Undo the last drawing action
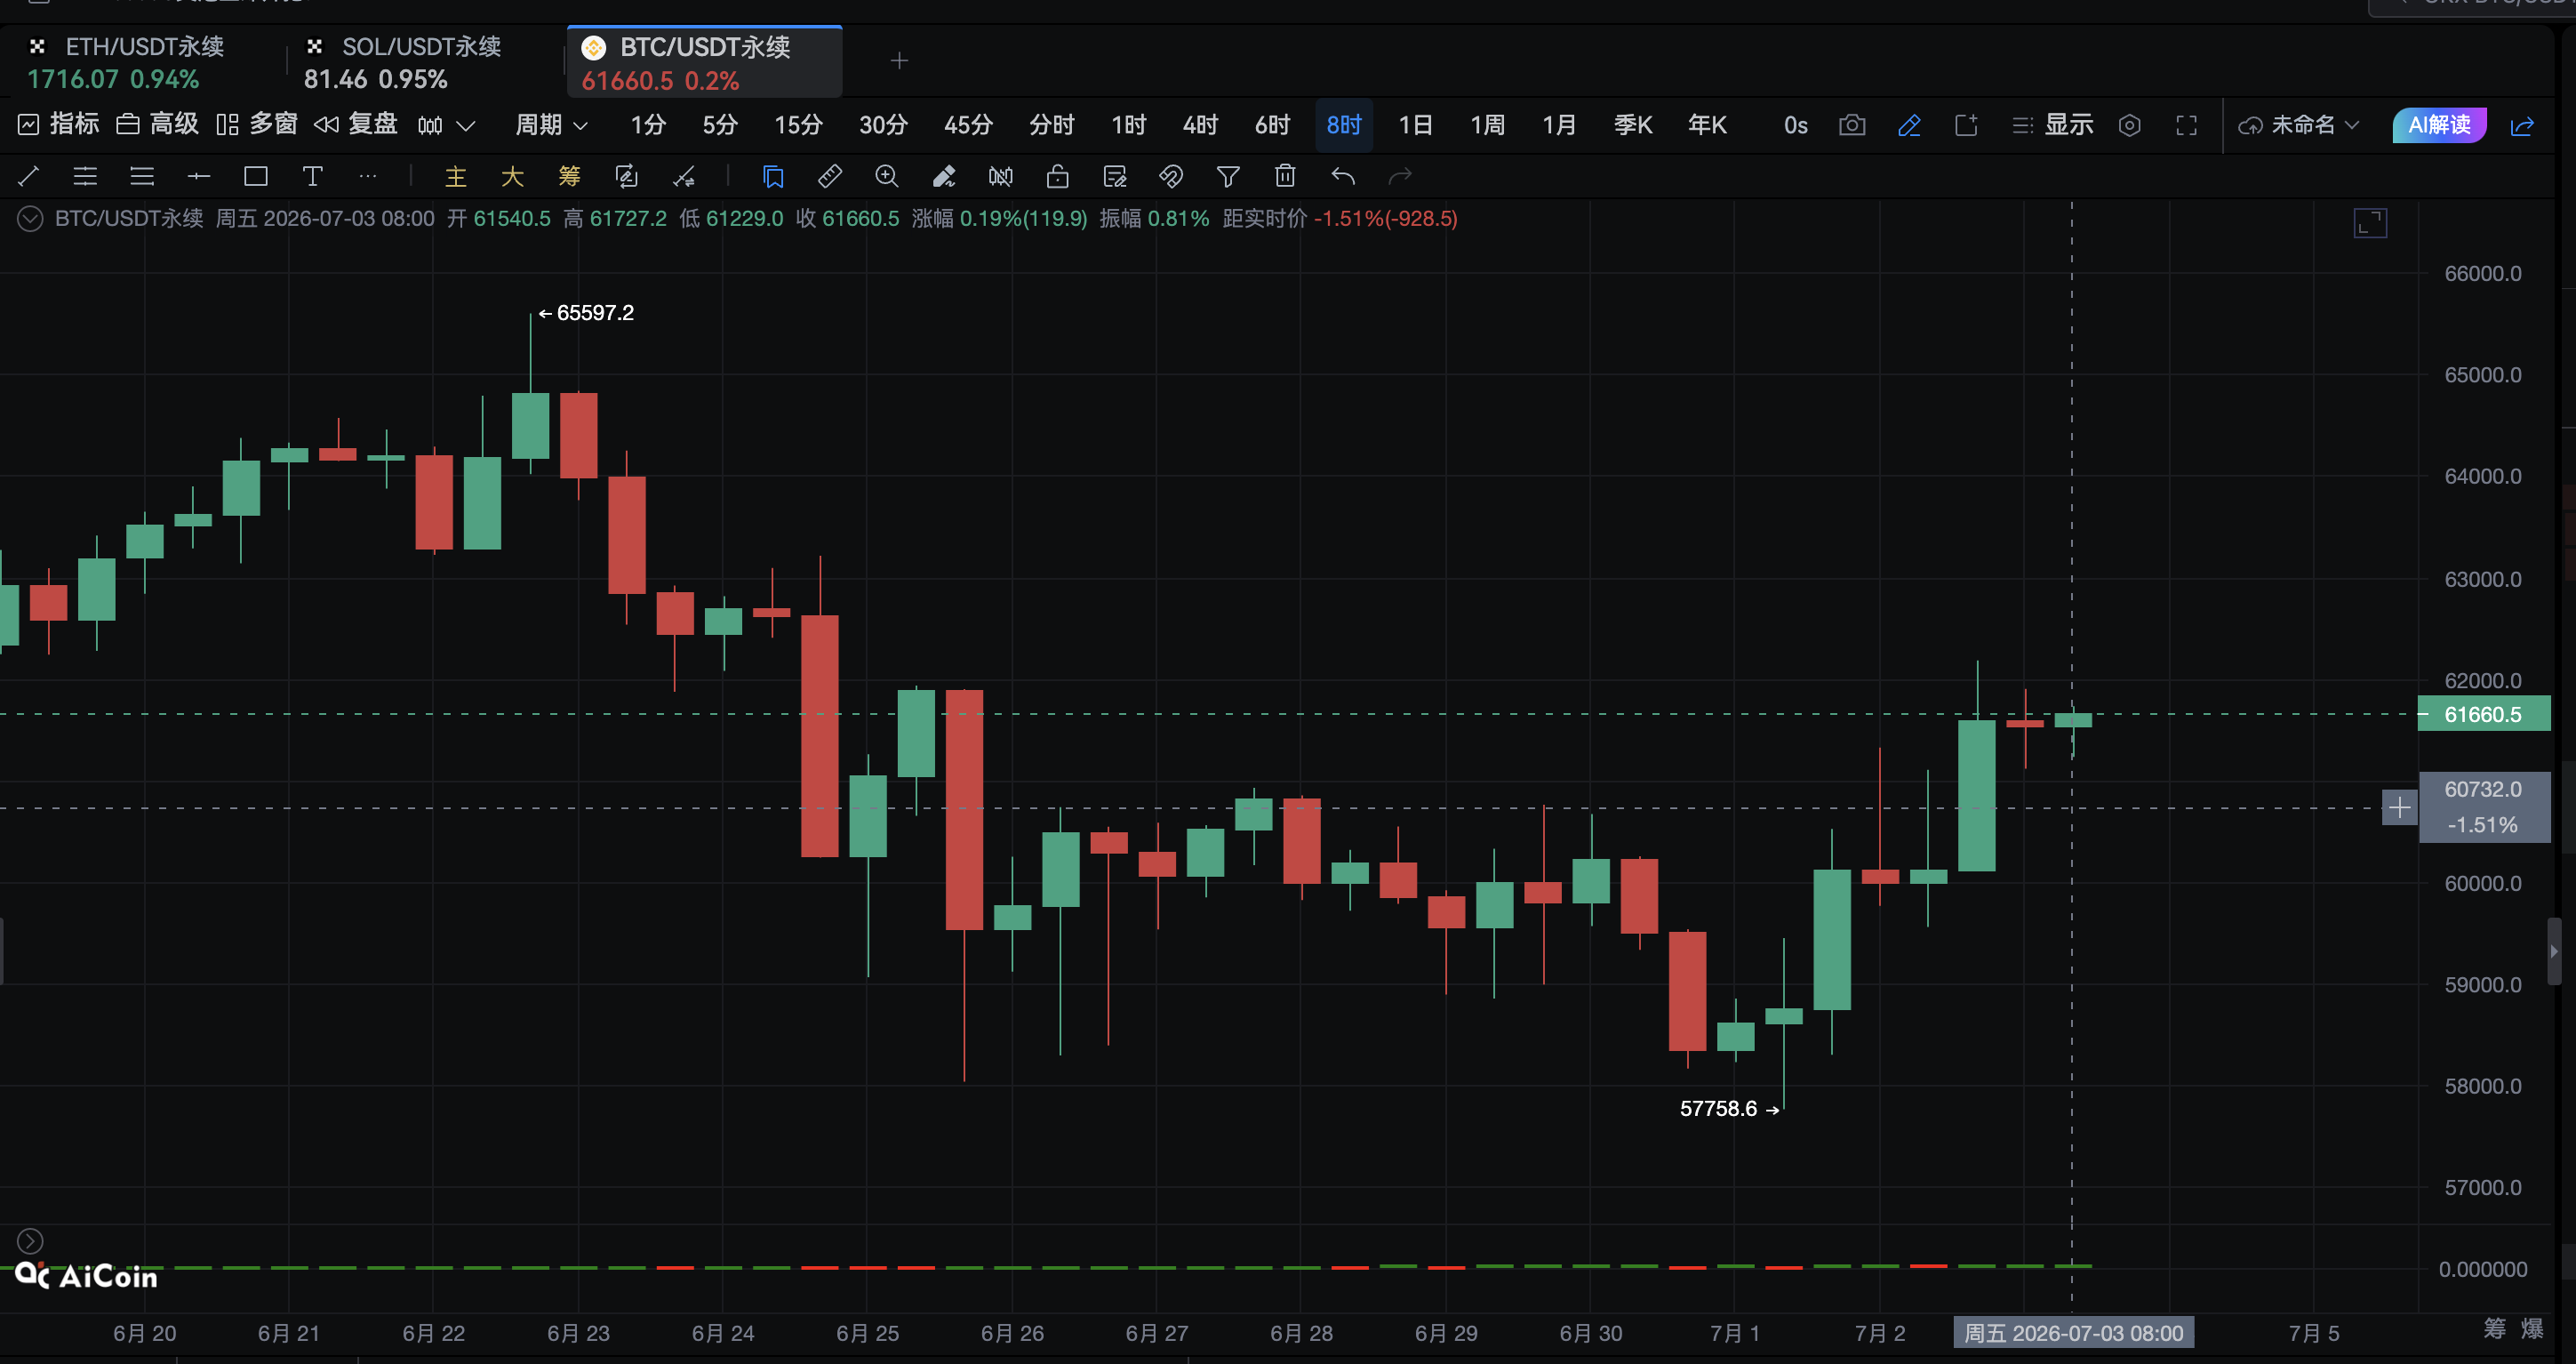The image size is (2576, 1364). 1343,177
